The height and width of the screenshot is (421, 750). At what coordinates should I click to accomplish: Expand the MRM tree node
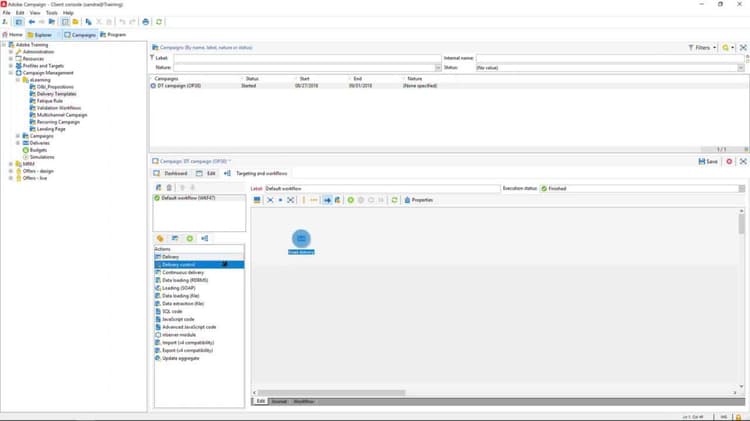pyautogui.click(x=11, y=164)
